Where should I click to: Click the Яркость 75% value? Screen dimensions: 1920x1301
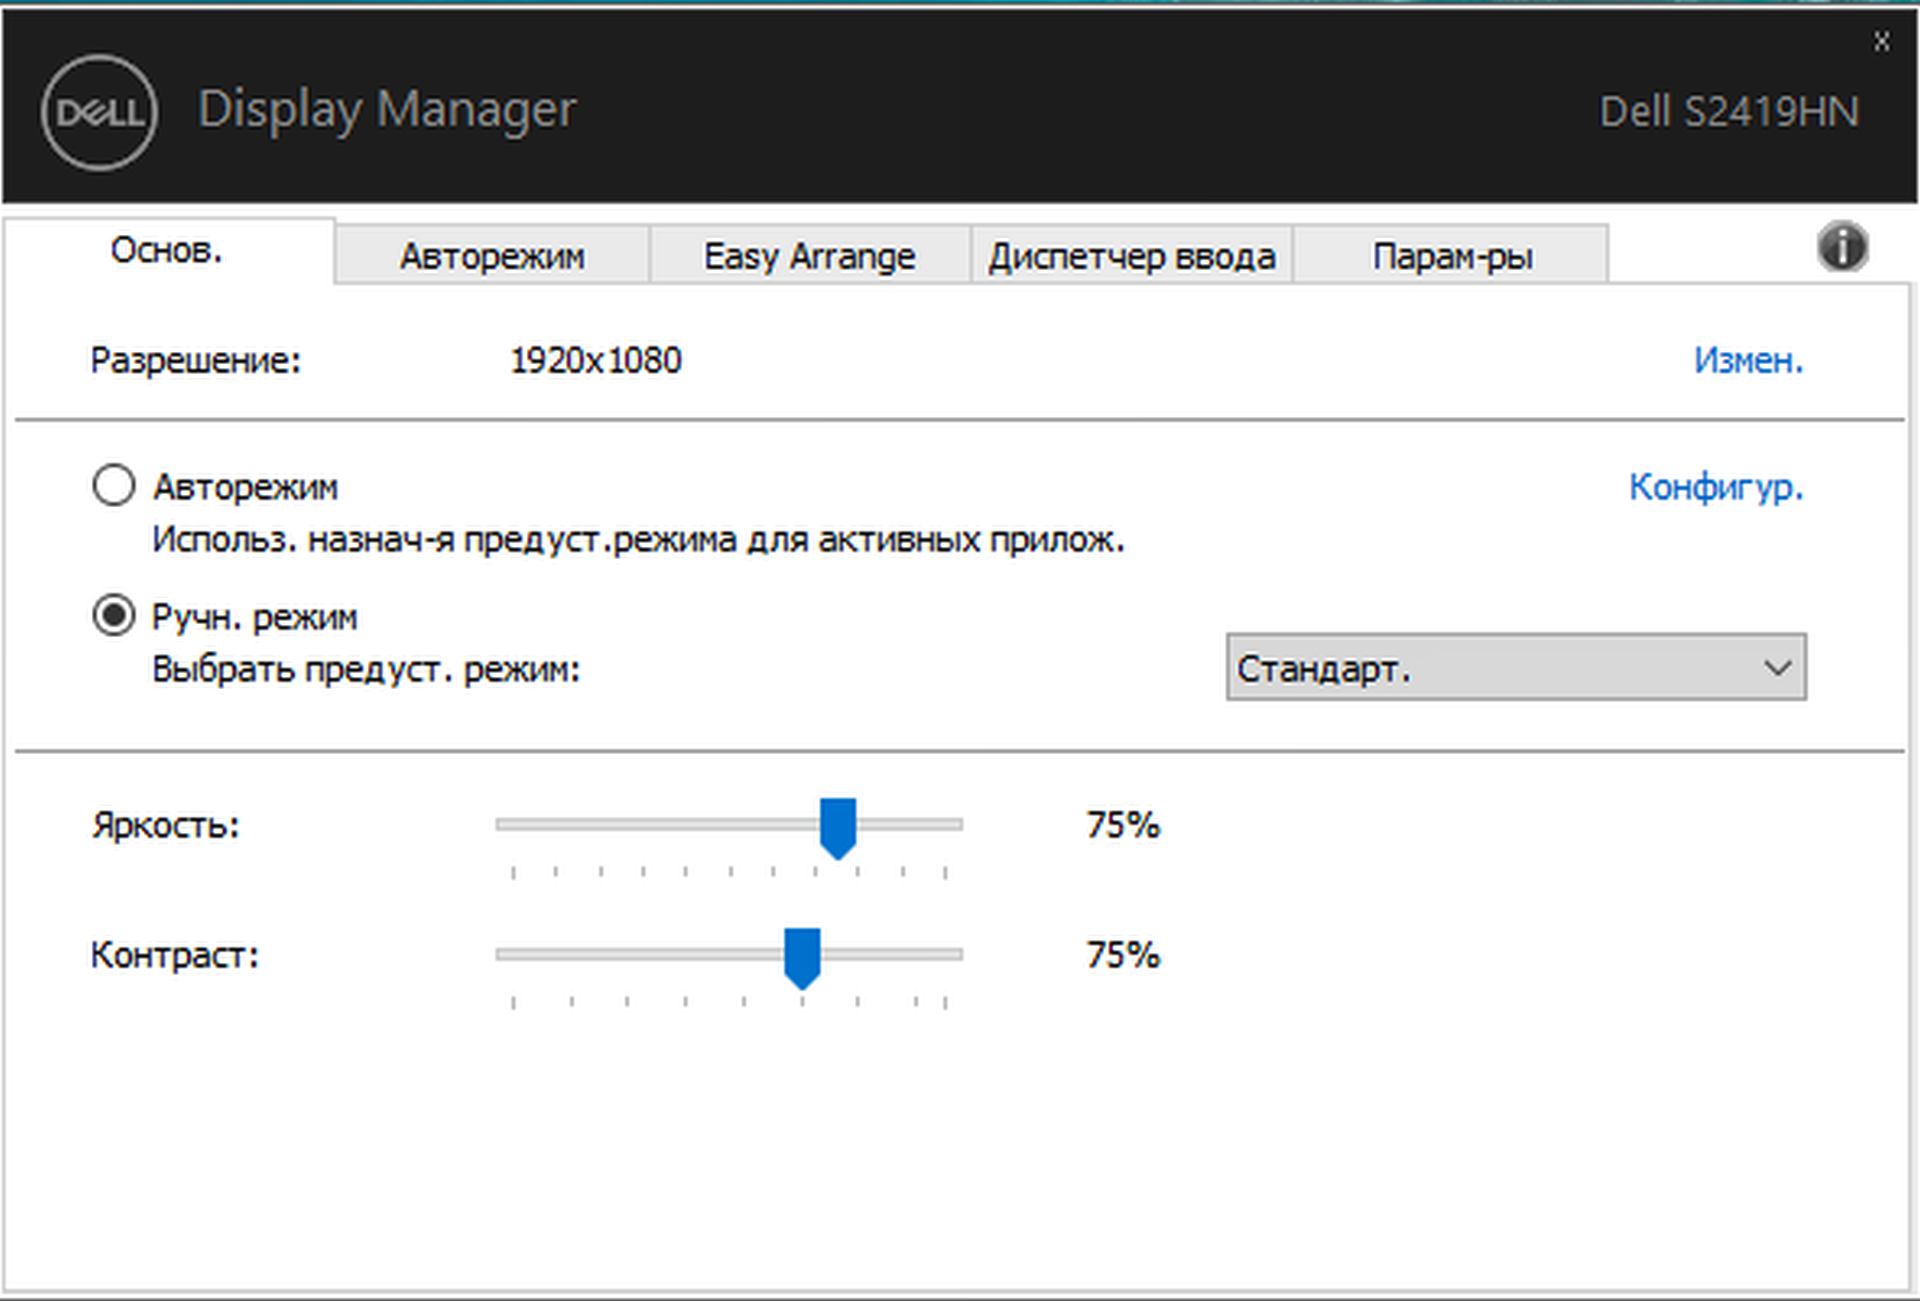(x=1123, y=825)
